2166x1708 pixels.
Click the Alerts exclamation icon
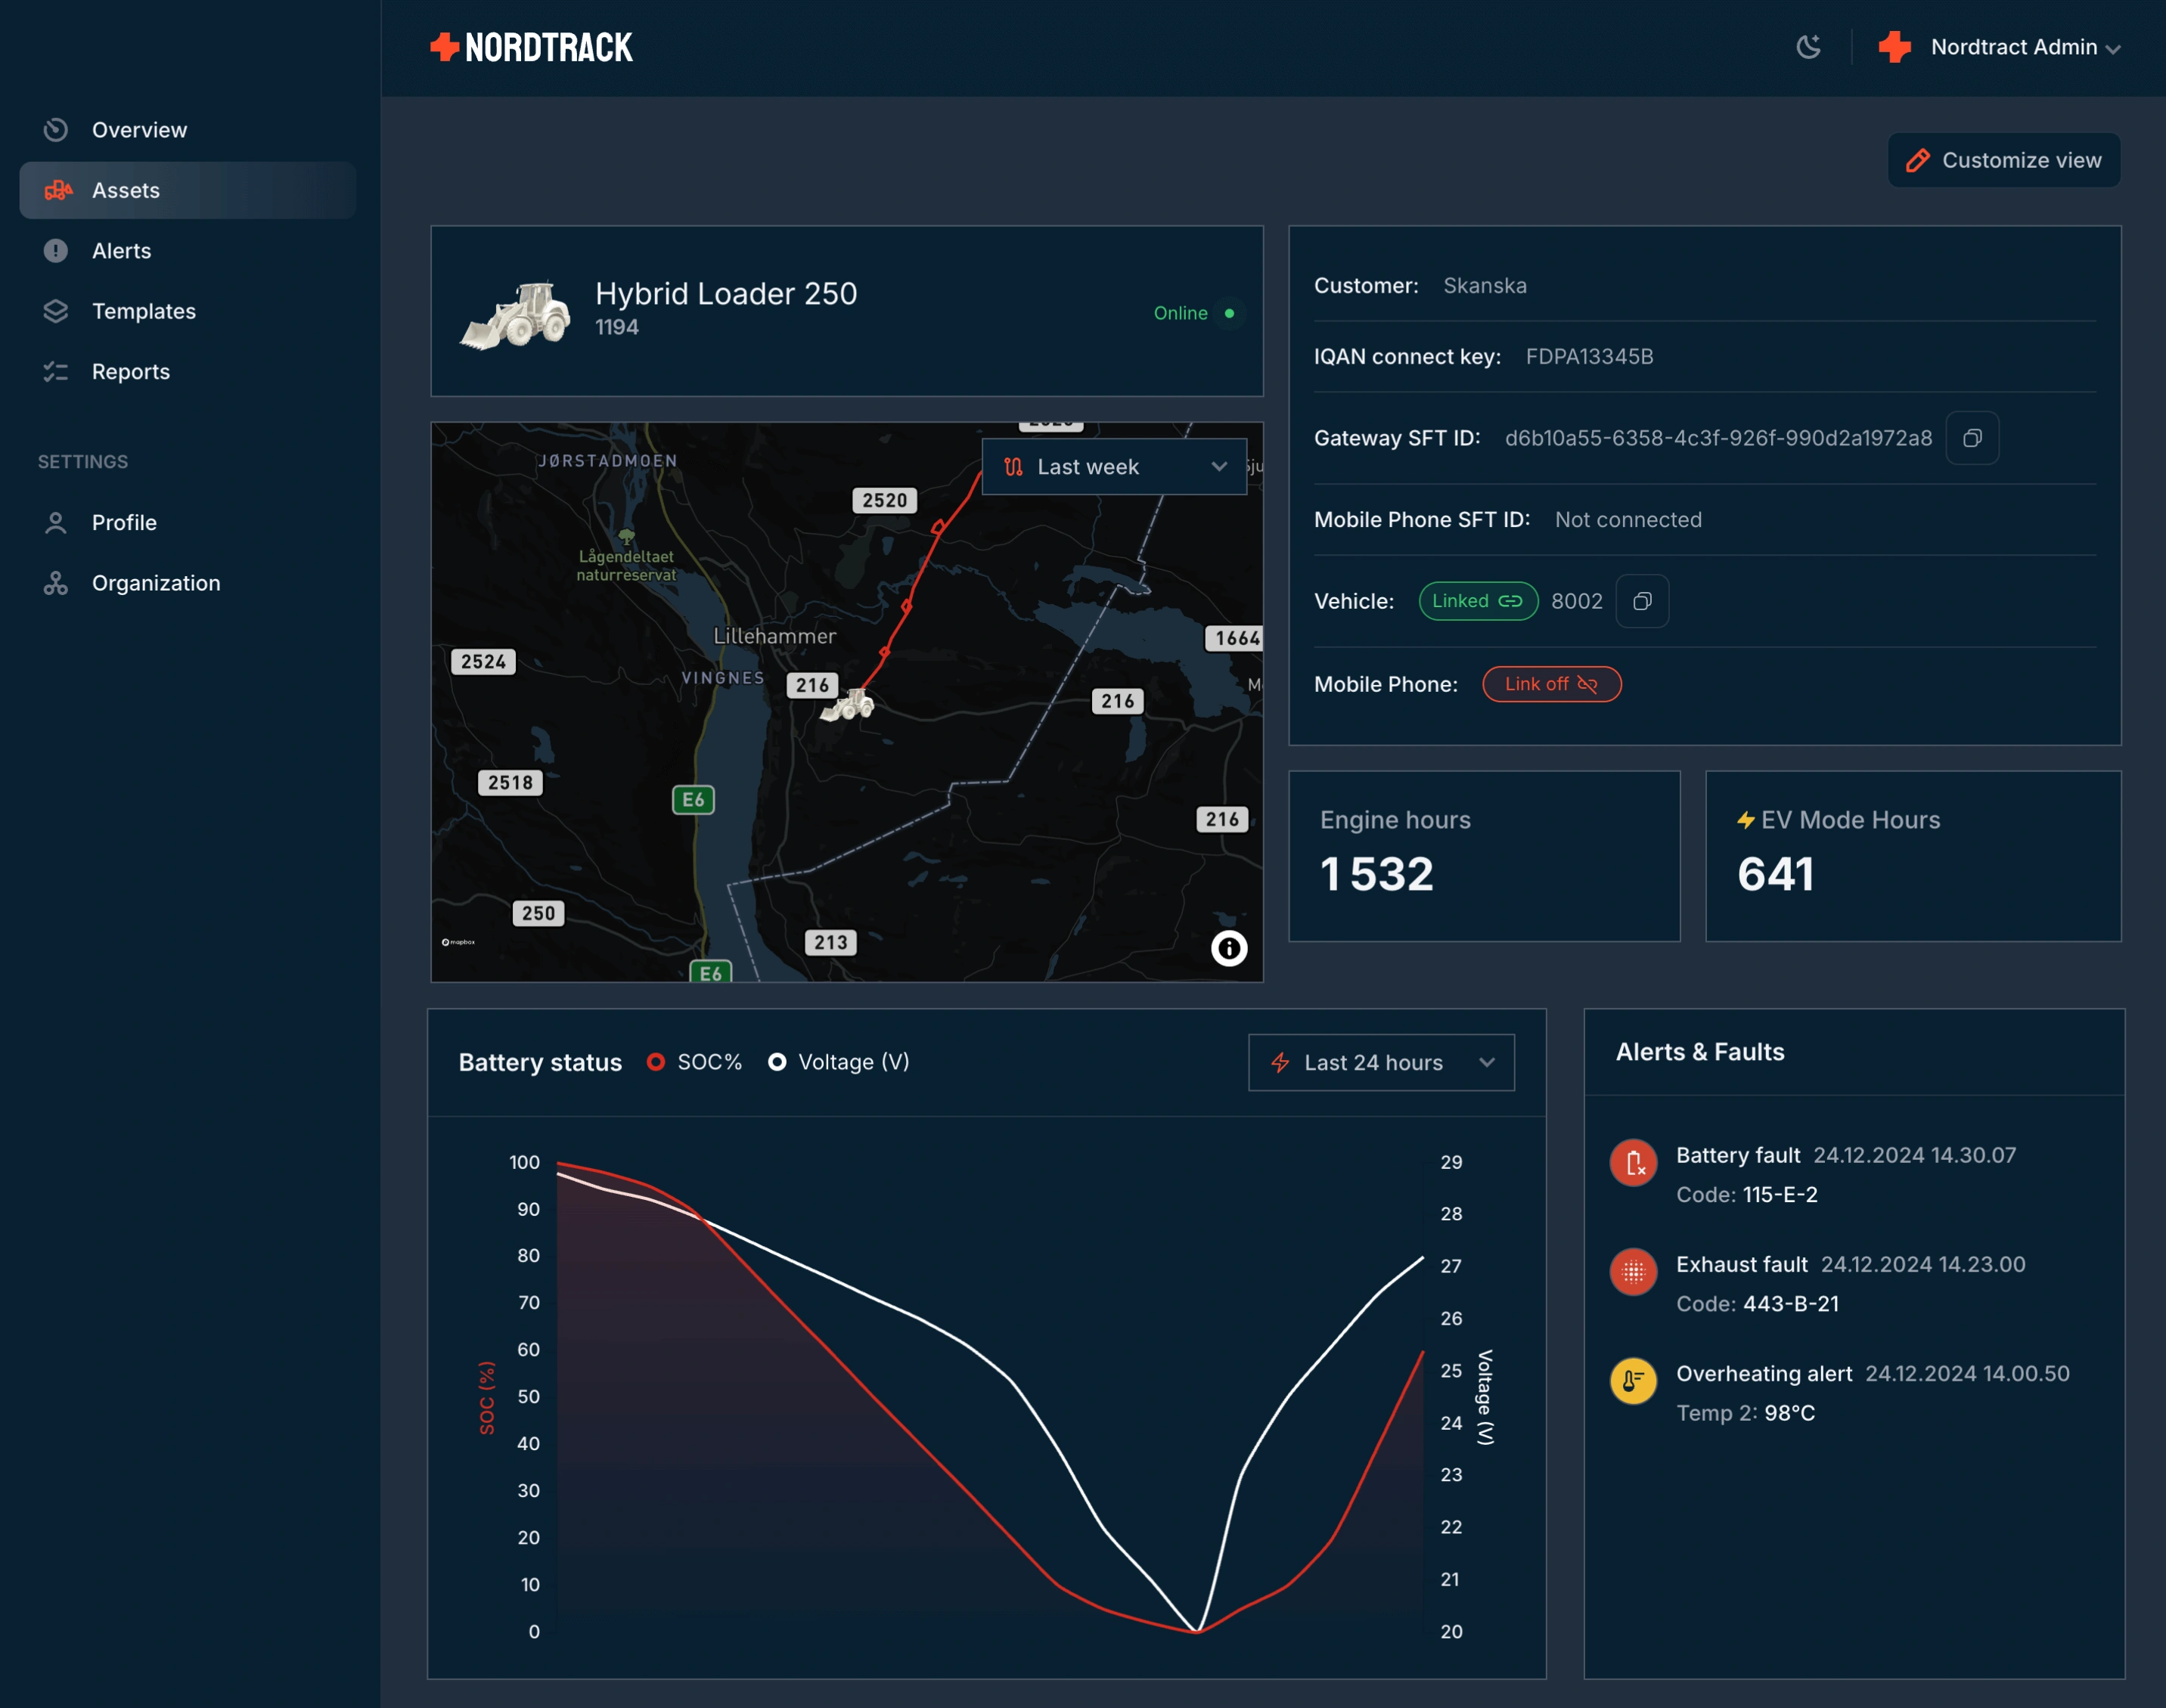[x=56, y=251]
